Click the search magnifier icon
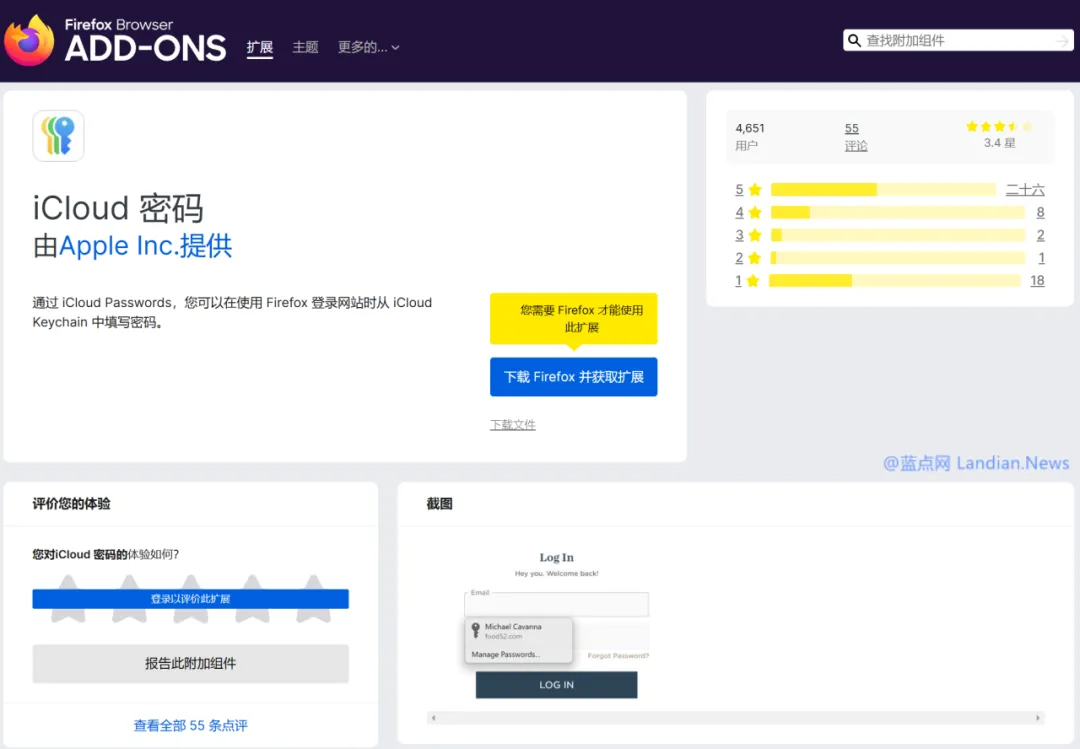 pos(854,41)
